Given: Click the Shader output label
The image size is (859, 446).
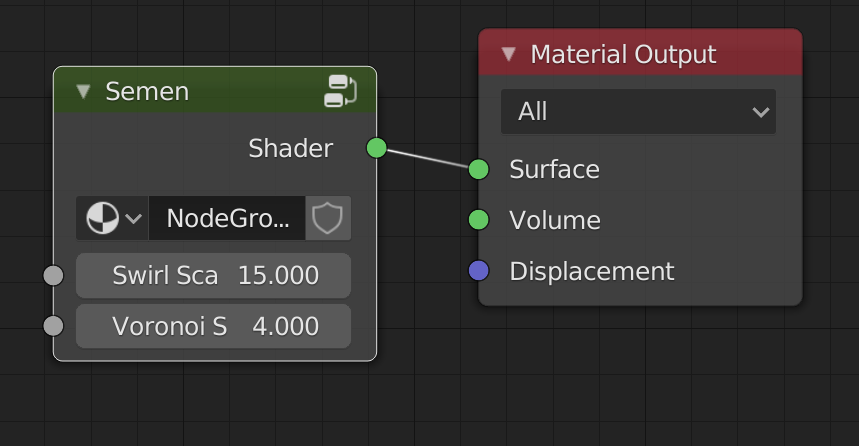Looking at the screenshot, I should click(x=290, y=148).
